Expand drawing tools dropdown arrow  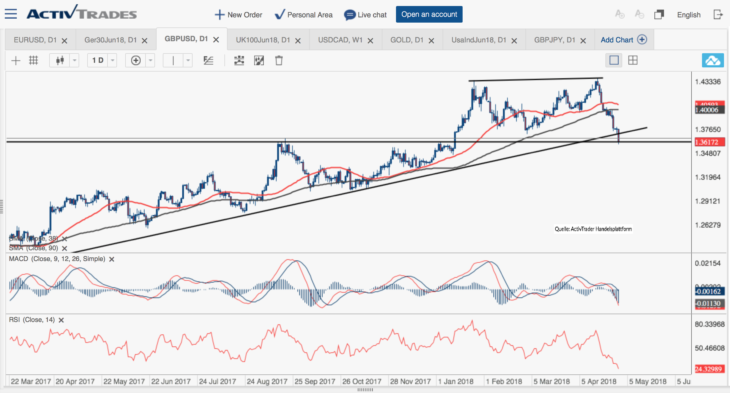point(188,61)
